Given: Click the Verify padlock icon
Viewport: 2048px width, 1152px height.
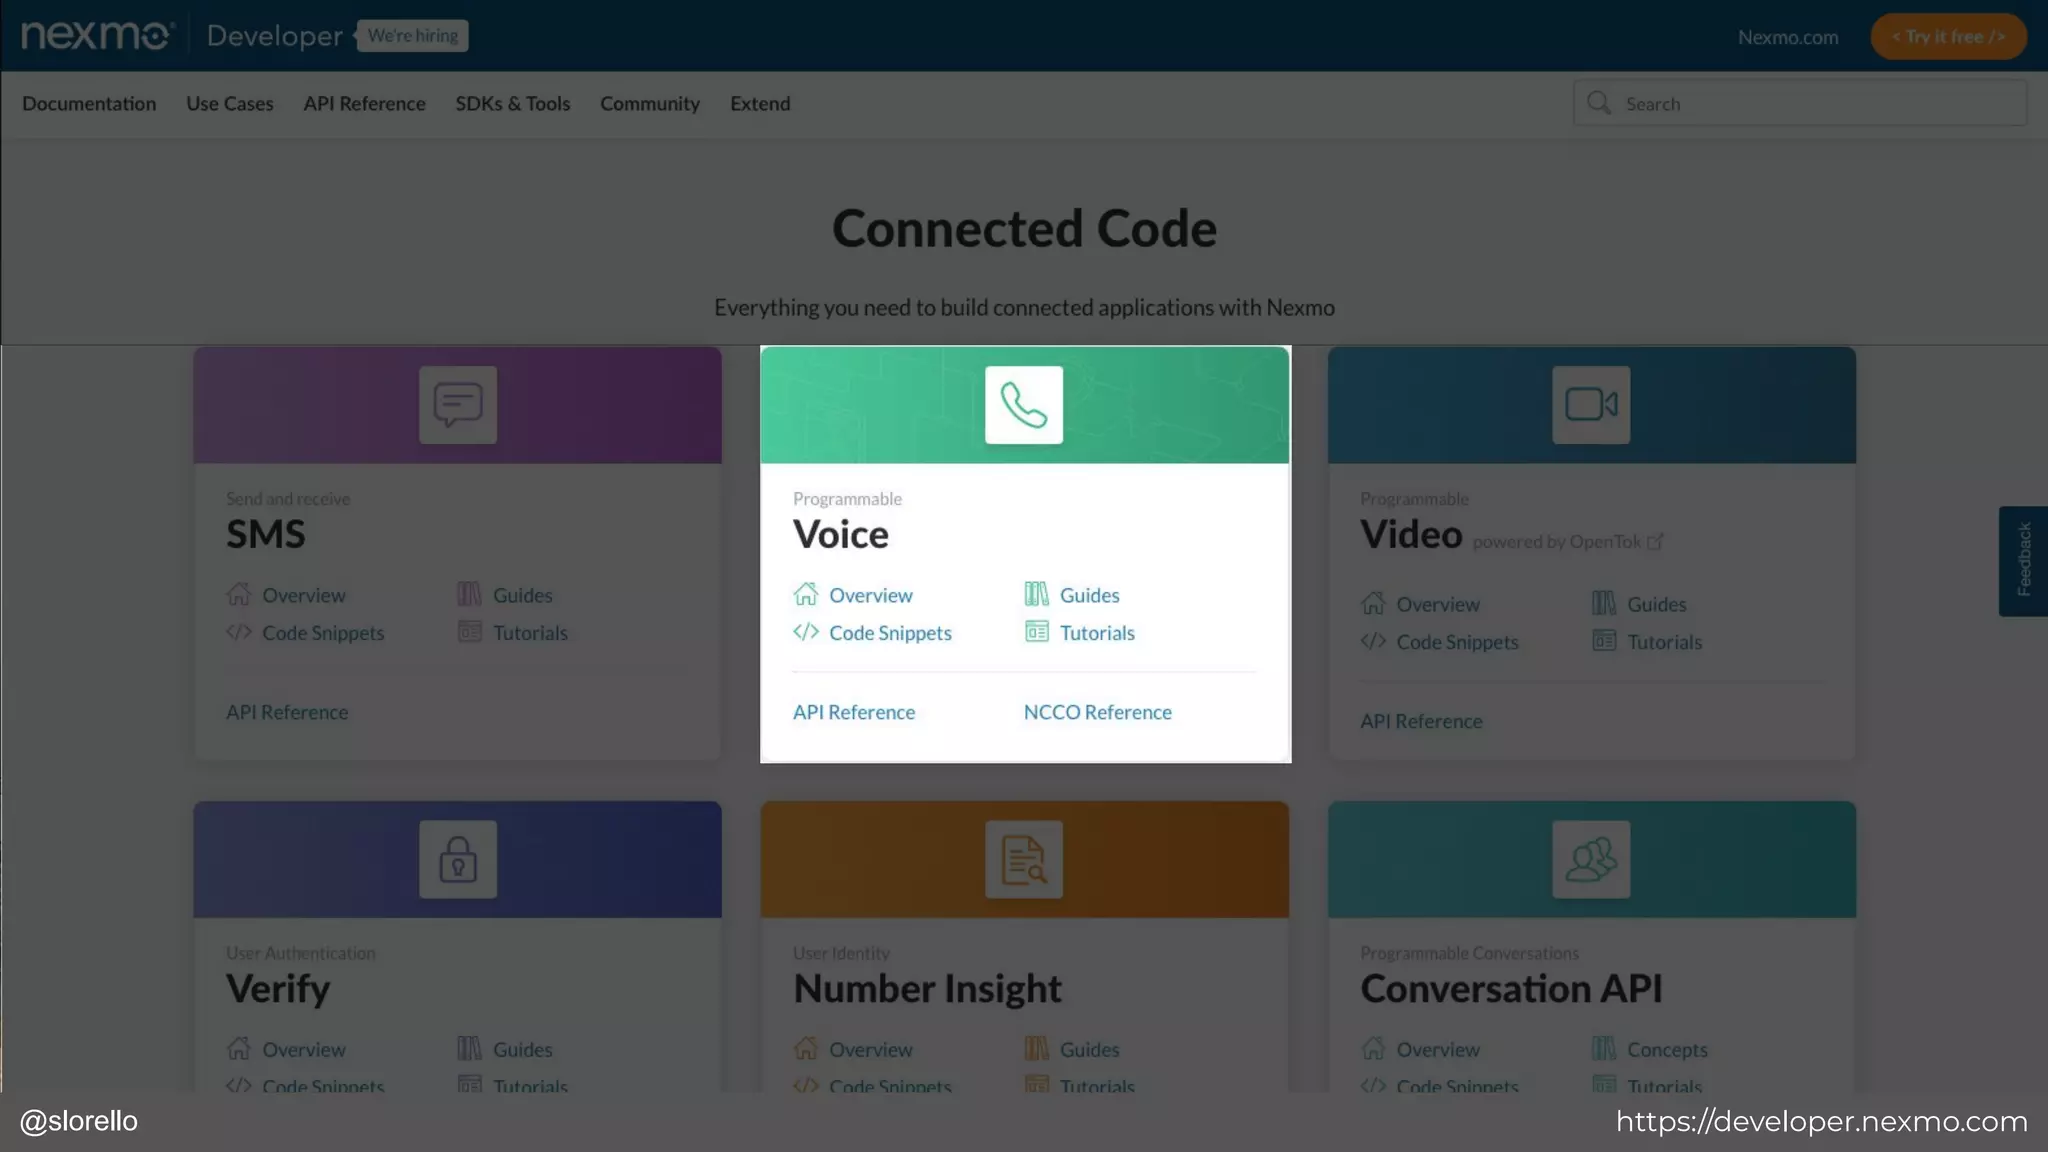Looking at the screenshot, I should click(458, 859).
